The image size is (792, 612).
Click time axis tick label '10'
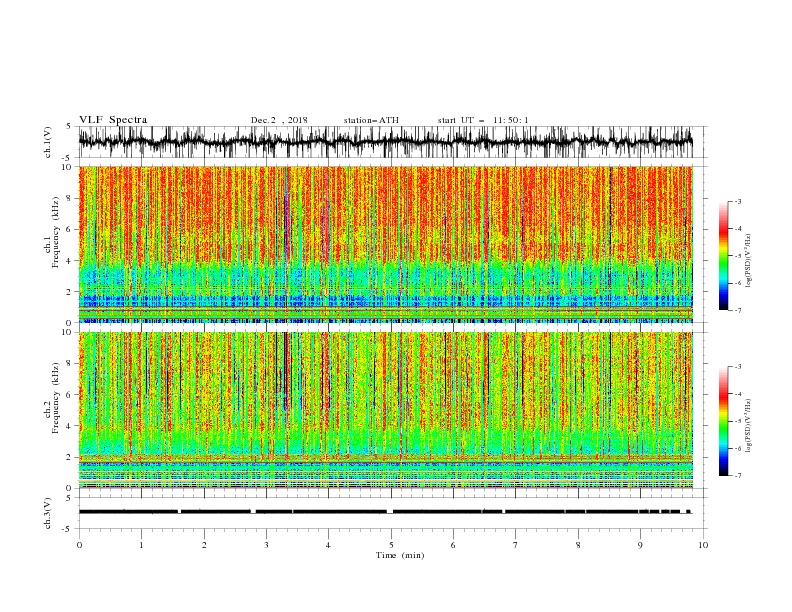(x=703, y=545)
